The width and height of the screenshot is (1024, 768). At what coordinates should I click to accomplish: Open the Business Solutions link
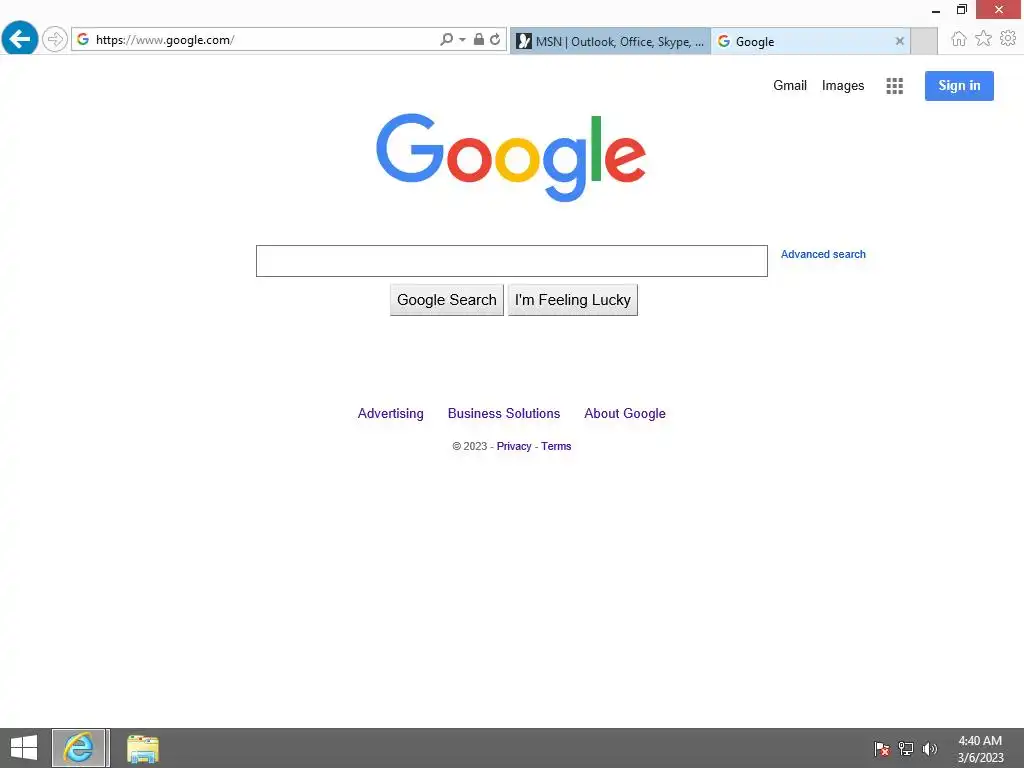click(x=504, y=413)
